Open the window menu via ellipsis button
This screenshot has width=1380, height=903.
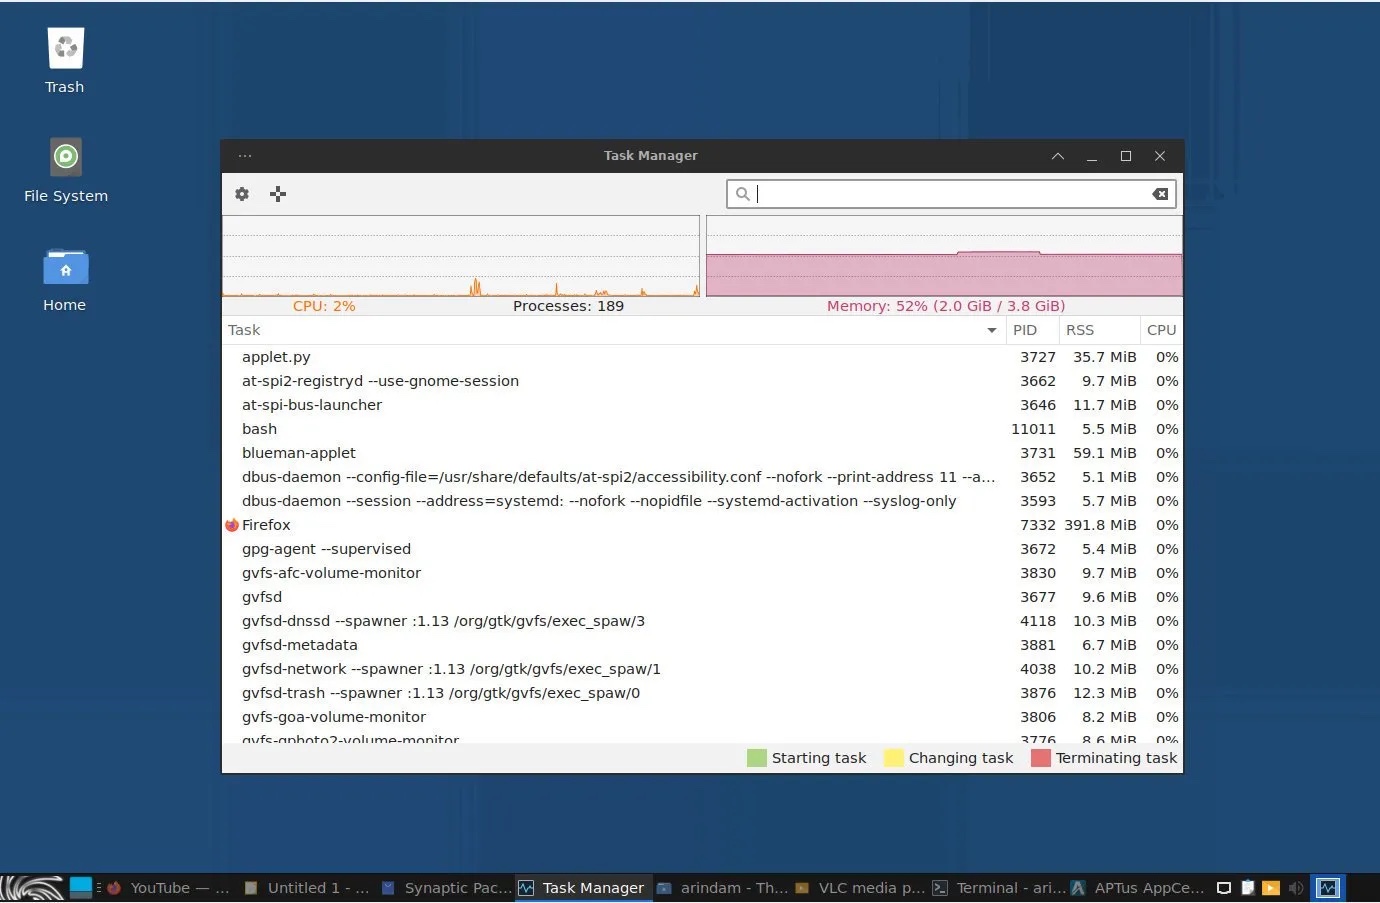(244, 155)
